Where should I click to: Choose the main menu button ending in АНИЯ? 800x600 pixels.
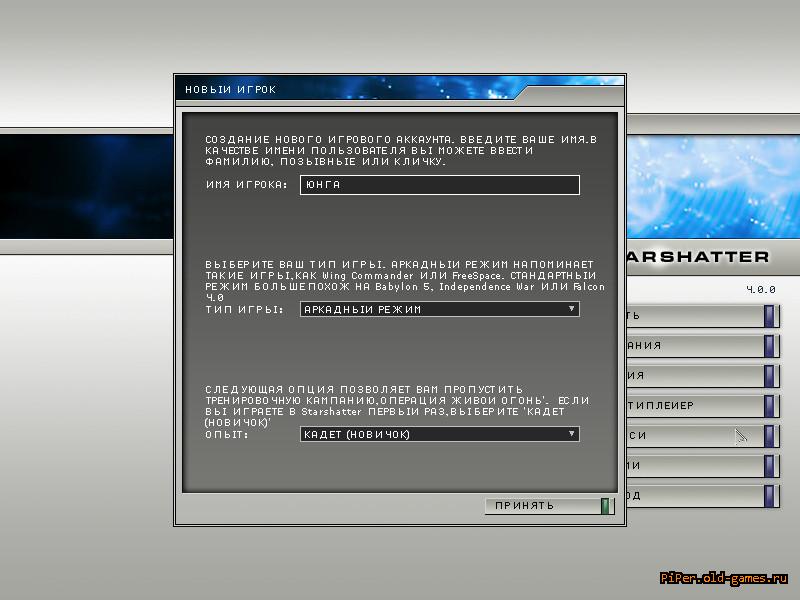tap(703, 346)
